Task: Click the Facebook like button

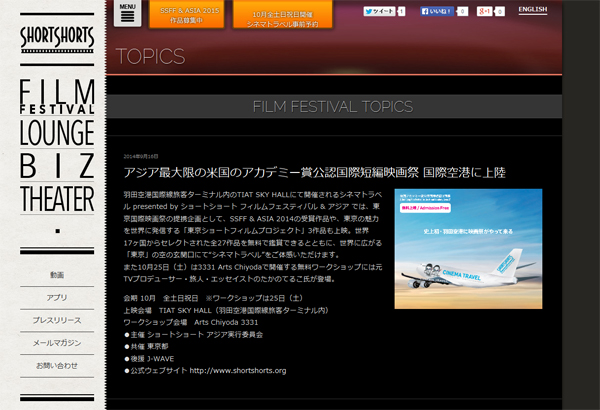Action: click(x=437, y=11)
